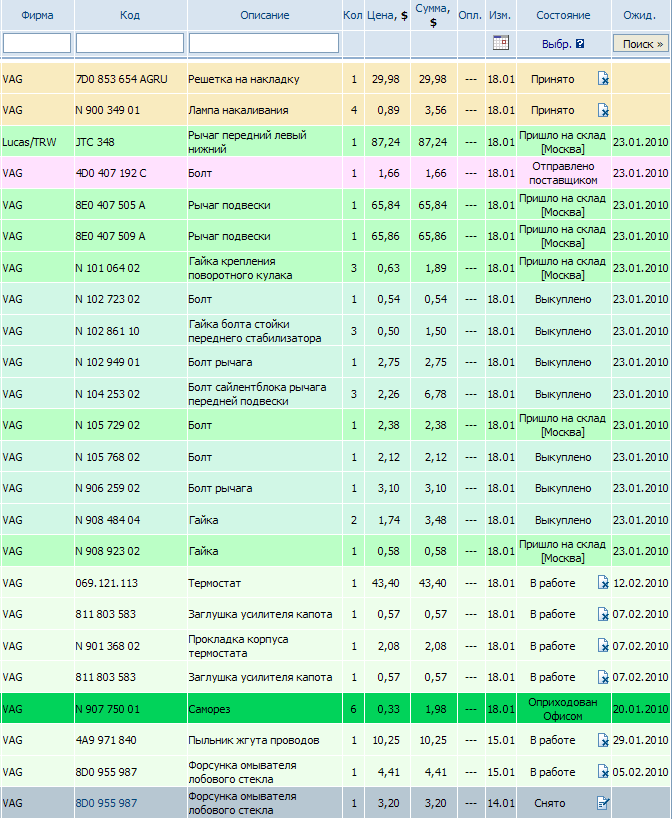Screen dimensions: 672x819
Task: Focus the Код filter input field
Action: pos(130,43)
